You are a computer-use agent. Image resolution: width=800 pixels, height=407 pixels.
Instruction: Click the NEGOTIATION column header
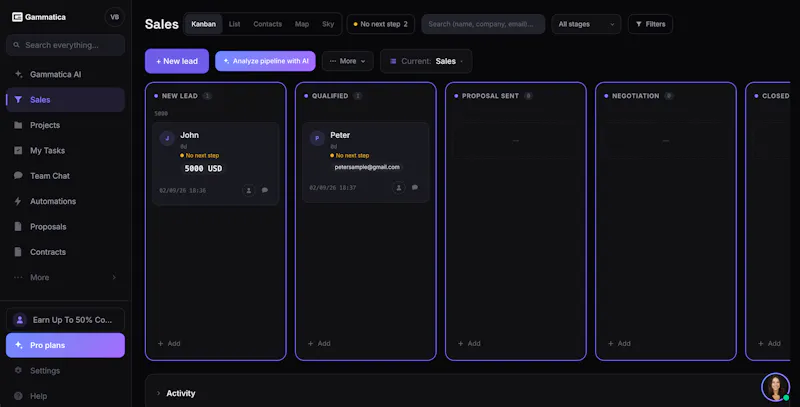click(635, 96)
